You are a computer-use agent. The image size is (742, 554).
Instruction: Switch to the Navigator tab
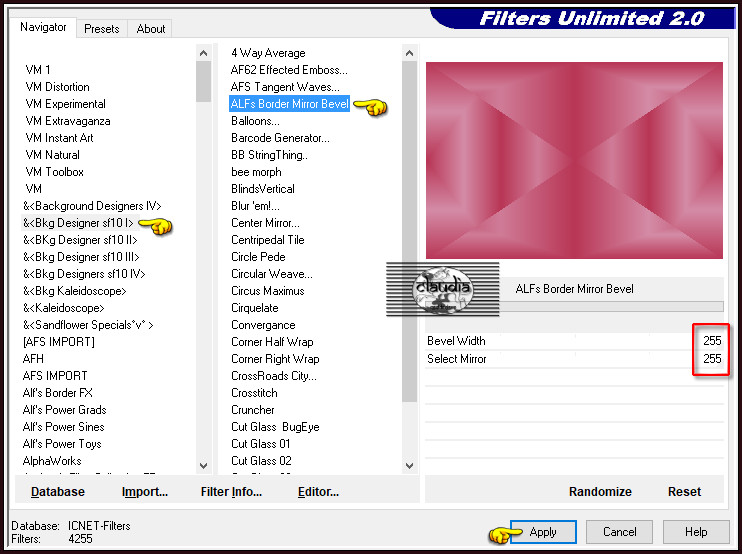pyautogui.click(x=43, y=27)
